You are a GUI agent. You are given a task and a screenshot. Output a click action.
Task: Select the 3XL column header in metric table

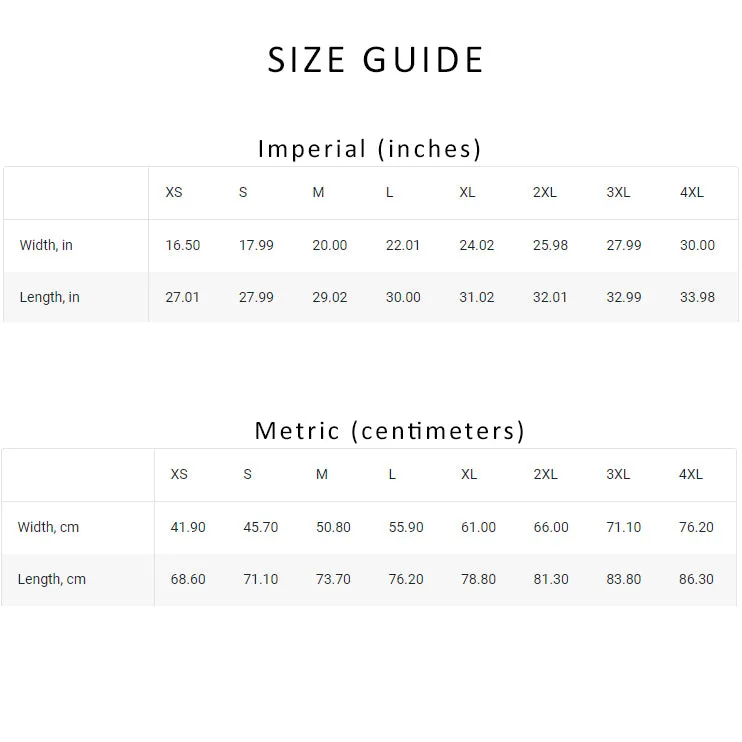pos(618,474)
